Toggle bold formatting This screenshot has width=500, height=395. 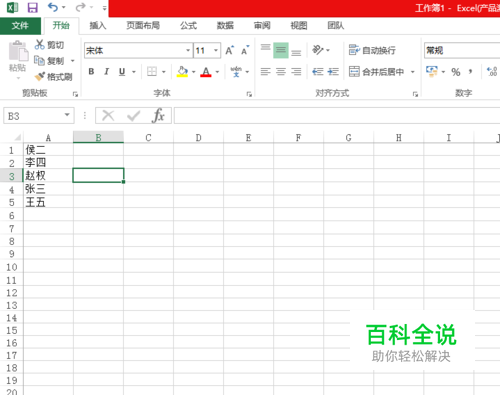click(x=91, y=72)
